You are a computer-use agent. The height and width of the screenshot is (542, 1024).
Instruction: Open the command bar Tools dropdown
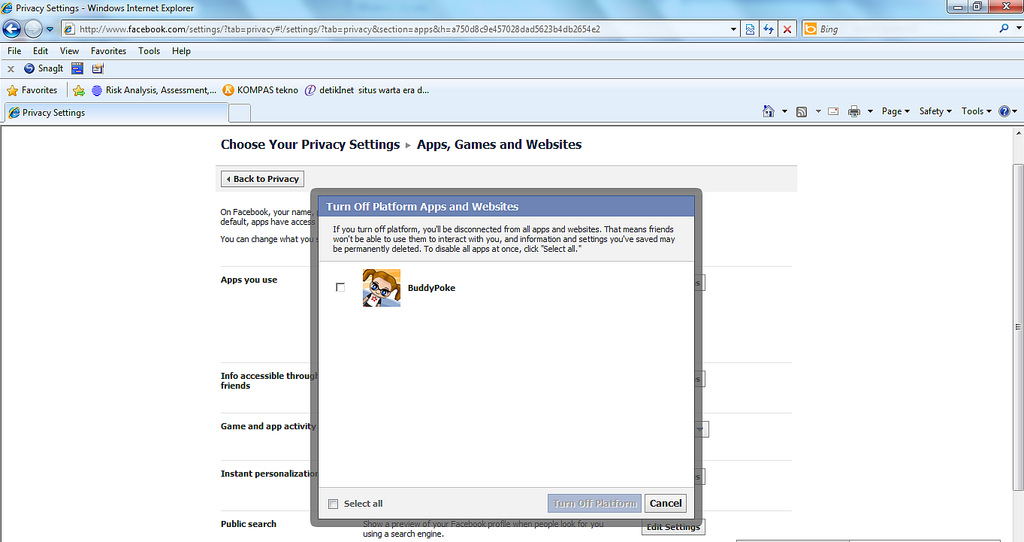(976, 111)
